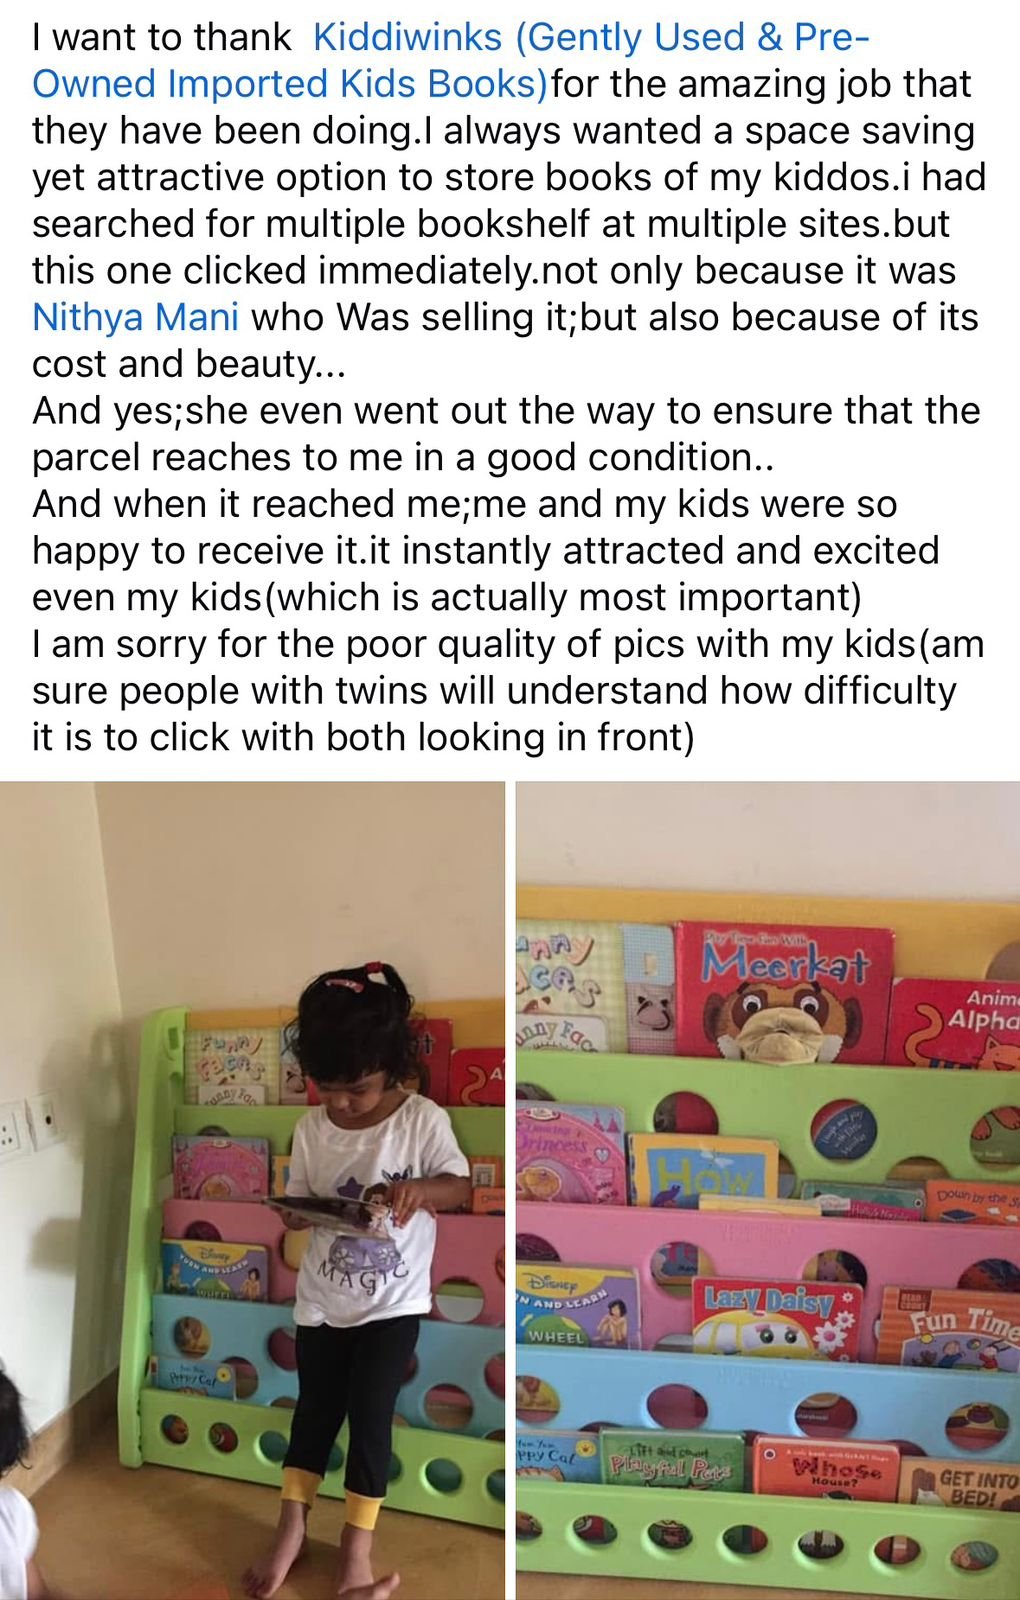This screenshot has height=1600, width=1020.
Task: Click the yellow "How" book cover
Action: [x=703, y=1170]
